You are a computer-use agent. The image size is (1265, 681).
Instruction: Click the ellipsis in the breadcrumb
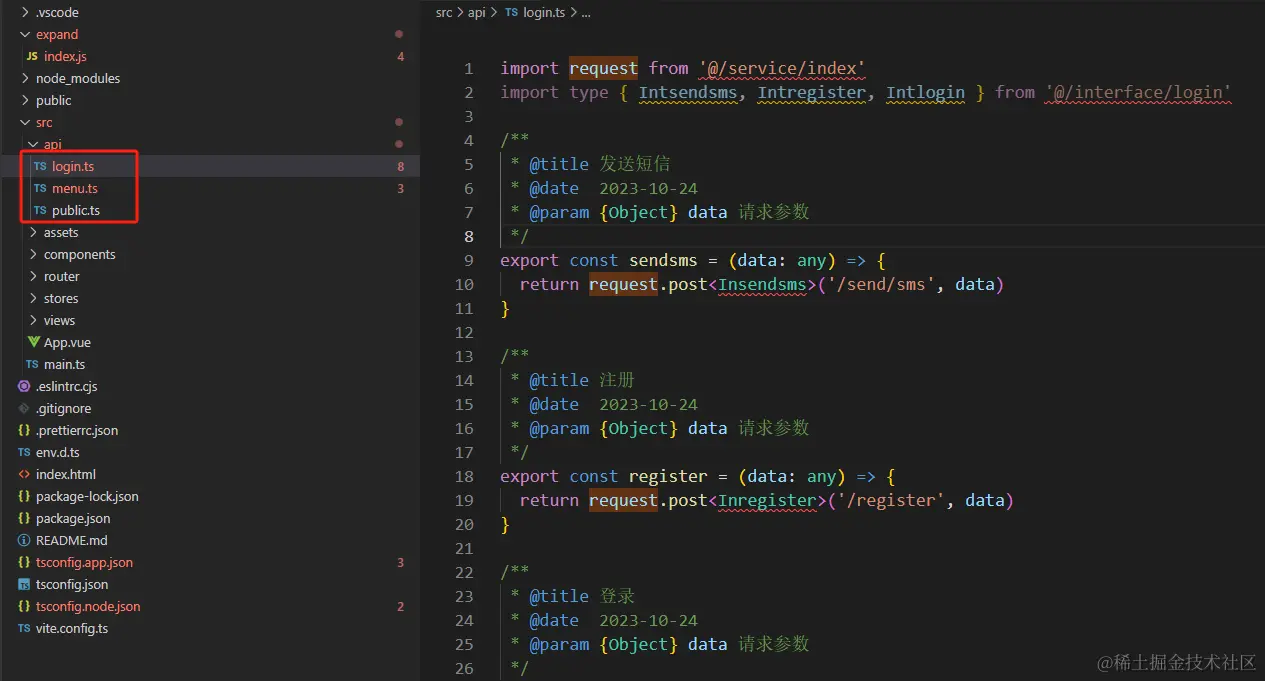coord(586,13)
